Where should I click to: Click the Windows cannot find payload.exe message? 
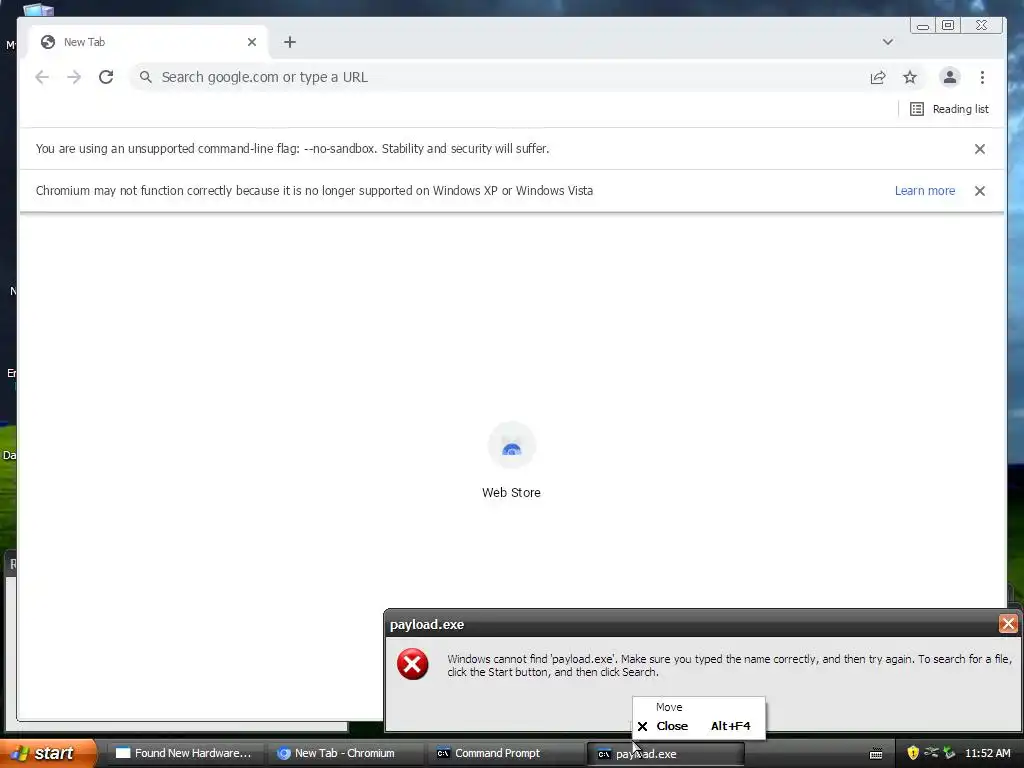[729, 665]
